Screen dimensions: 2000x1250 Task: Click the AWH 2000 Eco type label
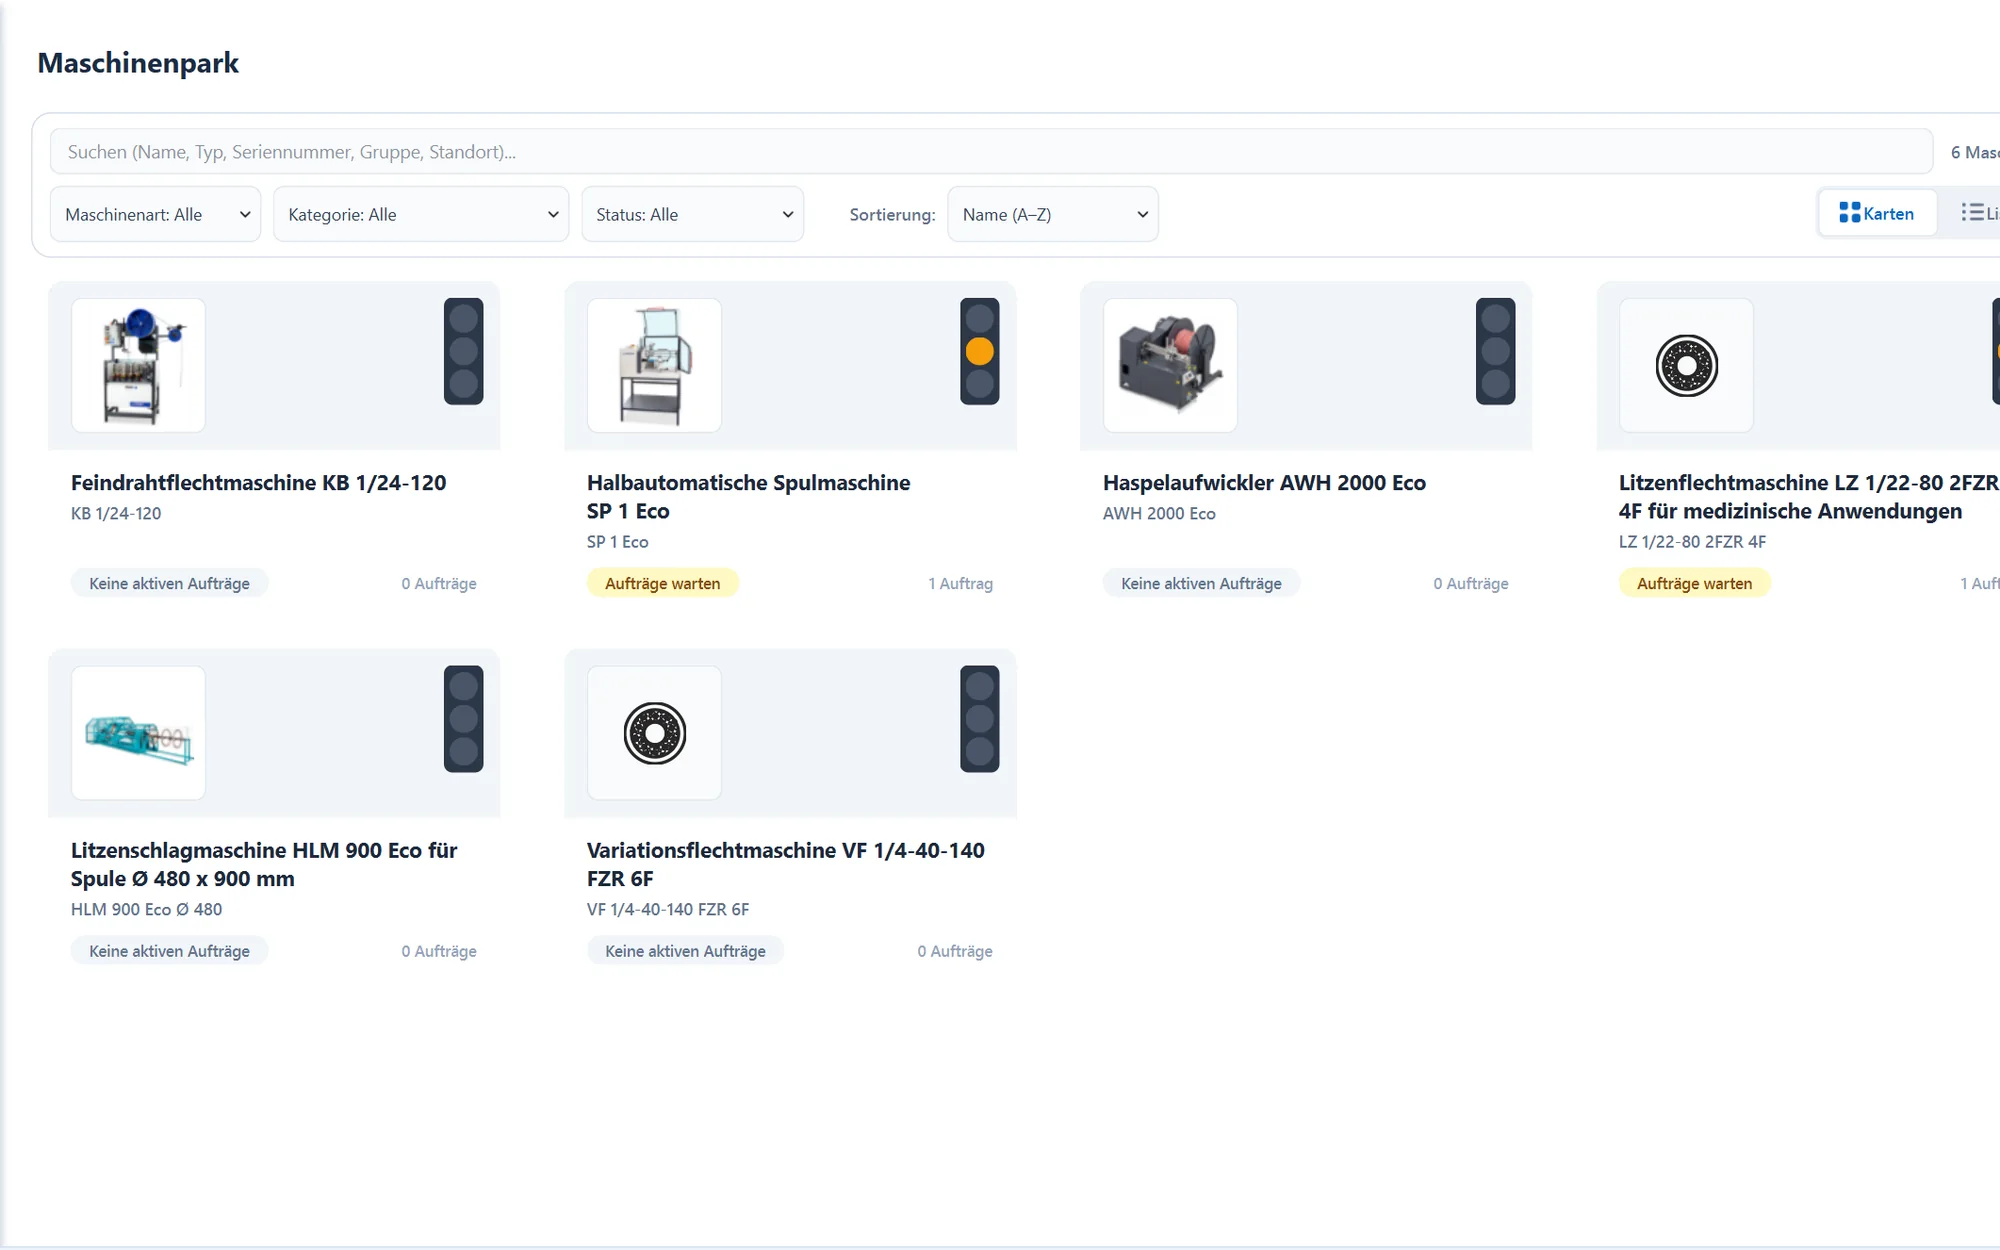[1159, 513]
